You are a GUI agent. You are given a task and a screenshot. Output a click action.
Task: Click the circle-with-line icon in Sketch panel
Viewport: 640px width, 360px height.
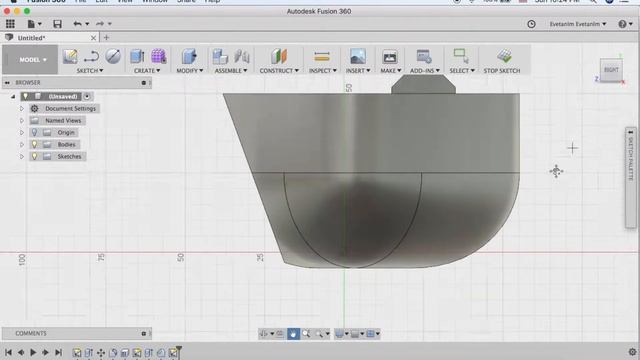(113, 56)
